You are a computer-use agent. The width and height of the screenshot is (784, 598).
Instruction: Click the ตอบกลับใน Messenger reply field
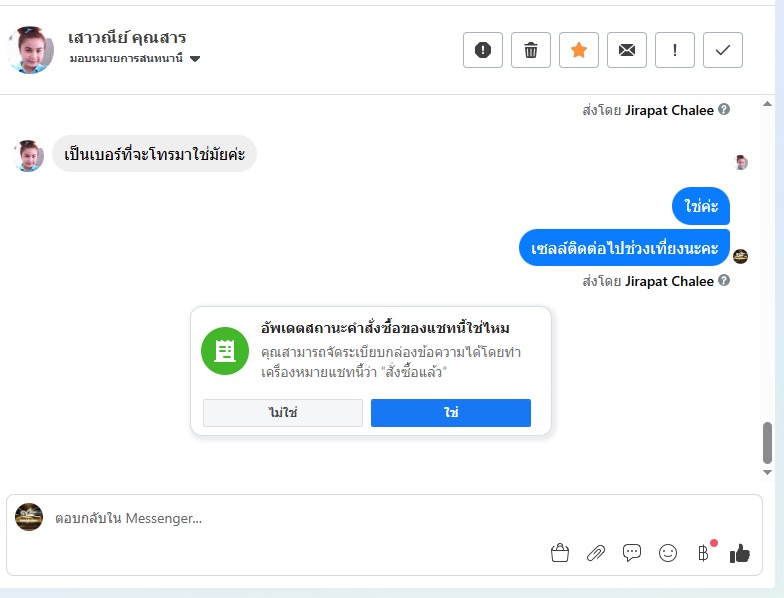(x=300, y=518)
